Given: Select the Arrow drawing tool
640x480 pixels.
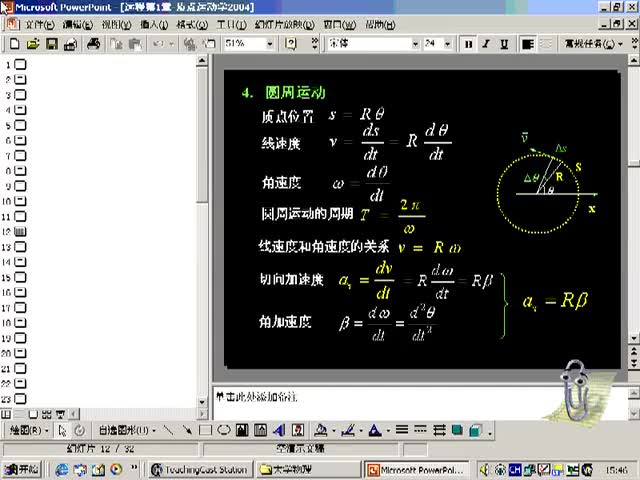Looking at the screenshot, I should (x=187, y=430).
